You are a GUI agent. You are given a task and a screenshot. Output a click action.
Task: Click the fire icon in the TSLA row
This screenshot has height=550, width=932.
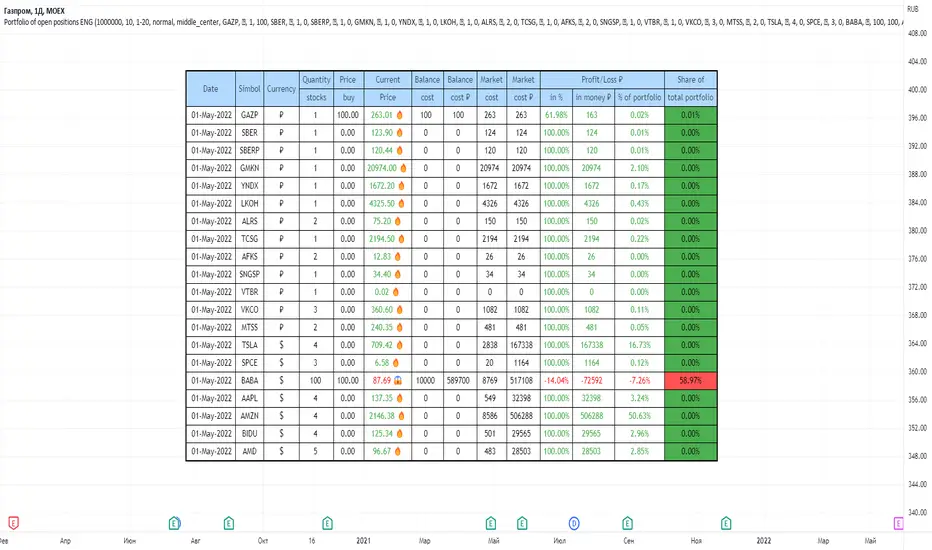coord(399,345)
